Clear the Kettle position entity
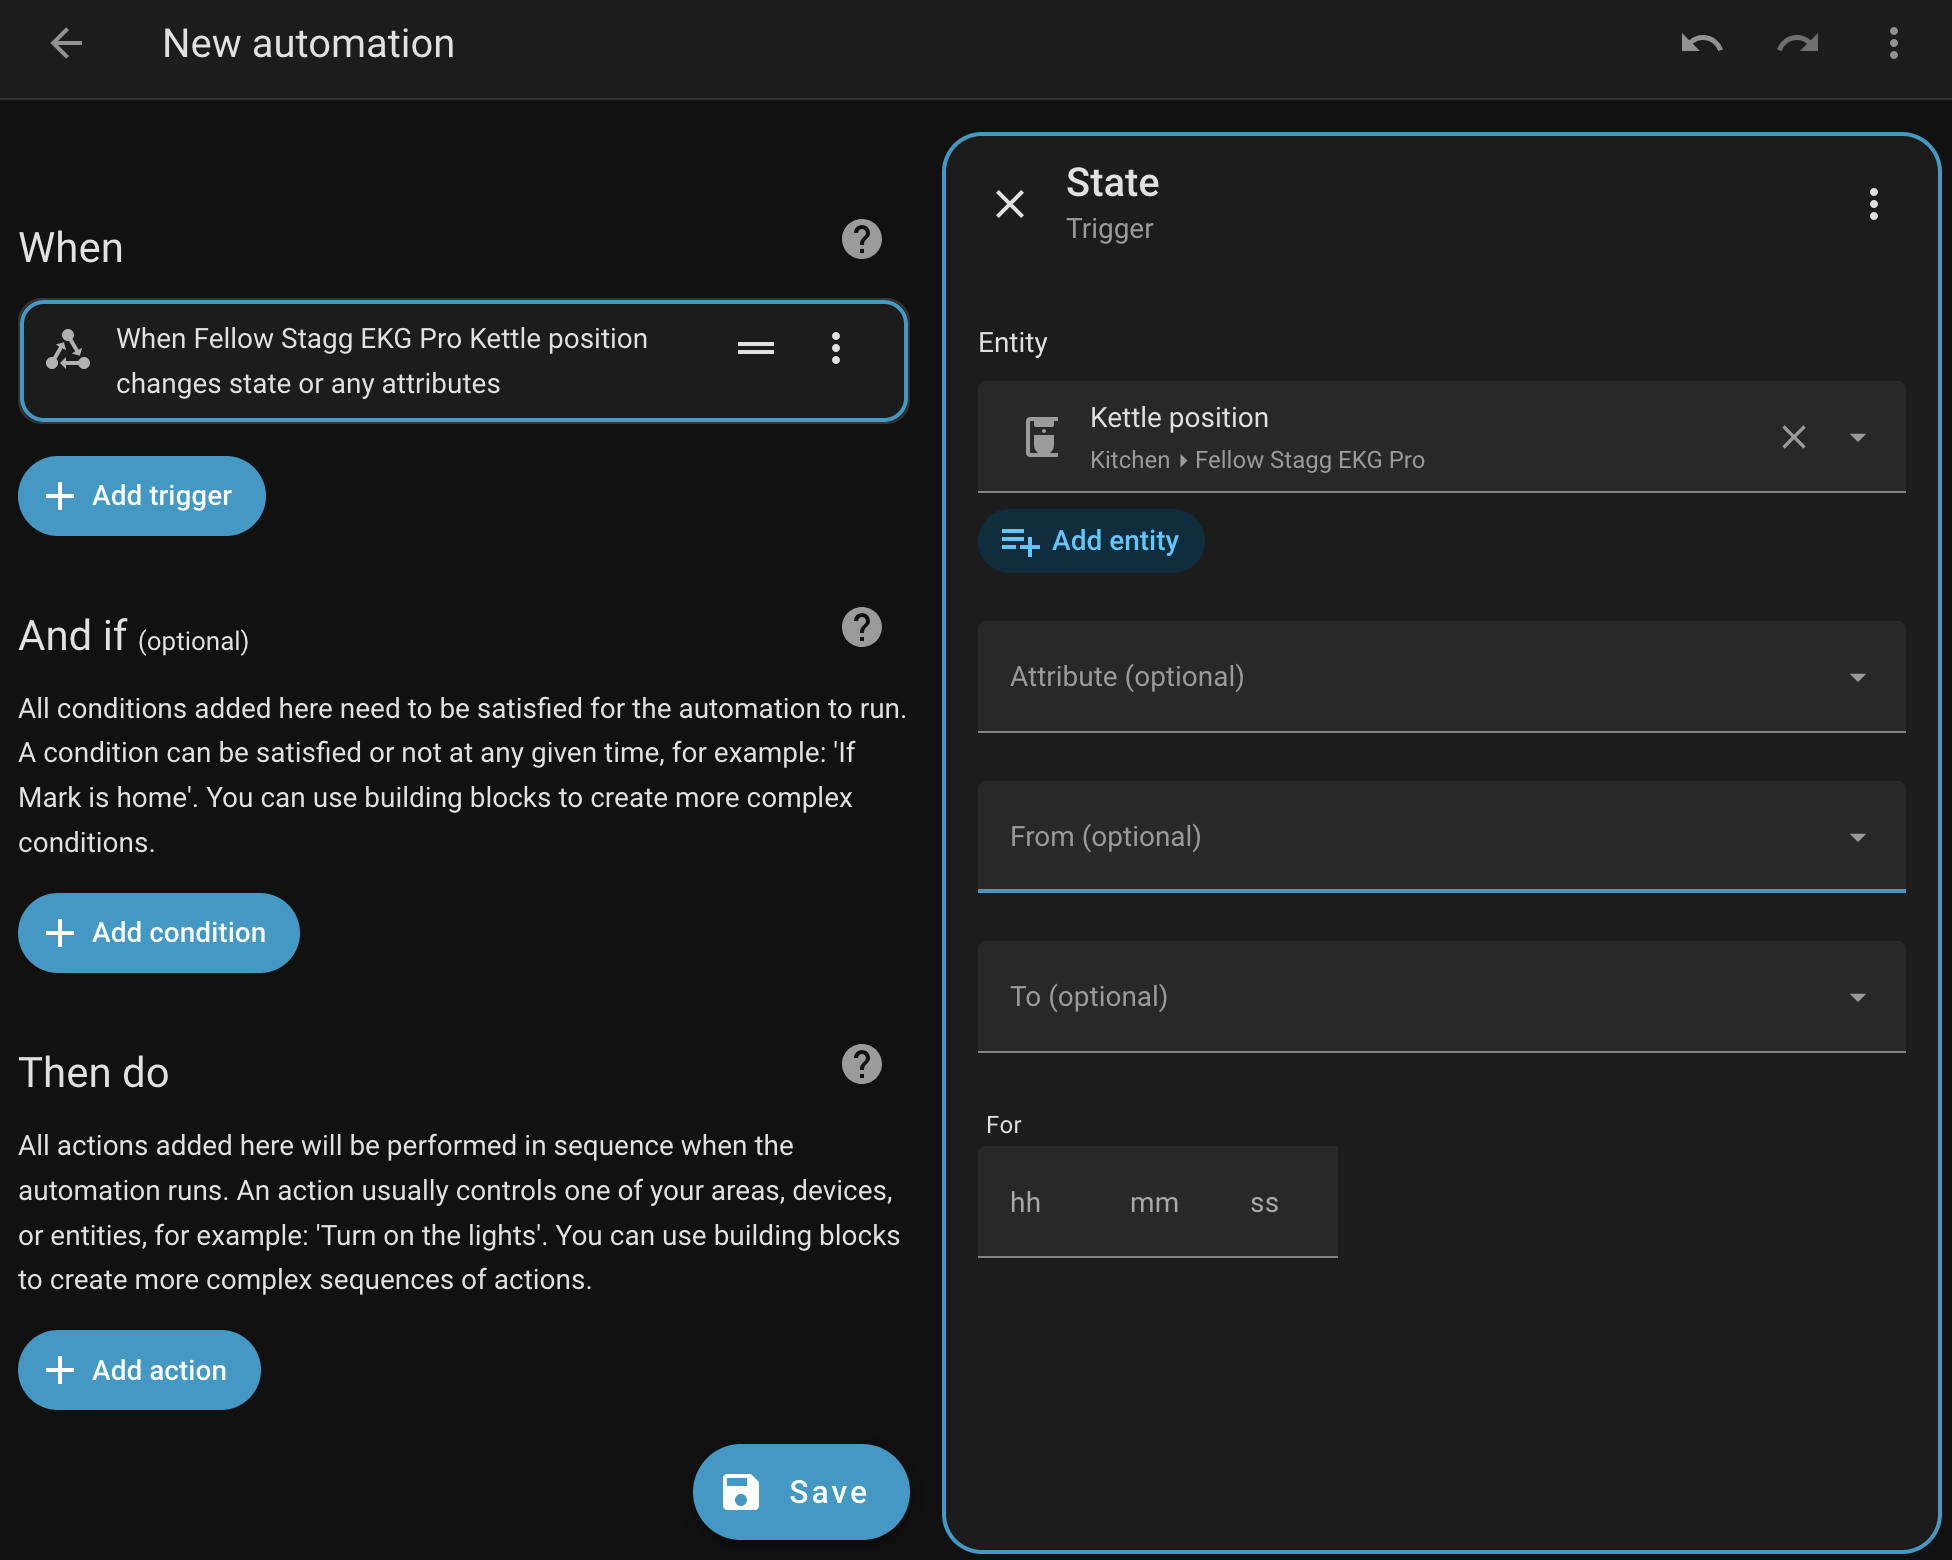This screenshot has width=1952, height=1560. coord(1793,437)
